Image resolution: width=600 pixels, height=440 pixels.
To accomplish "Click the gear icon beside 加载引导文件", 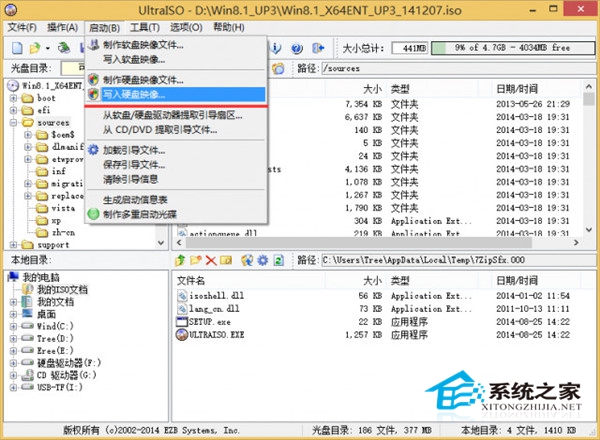I will 93,150.
